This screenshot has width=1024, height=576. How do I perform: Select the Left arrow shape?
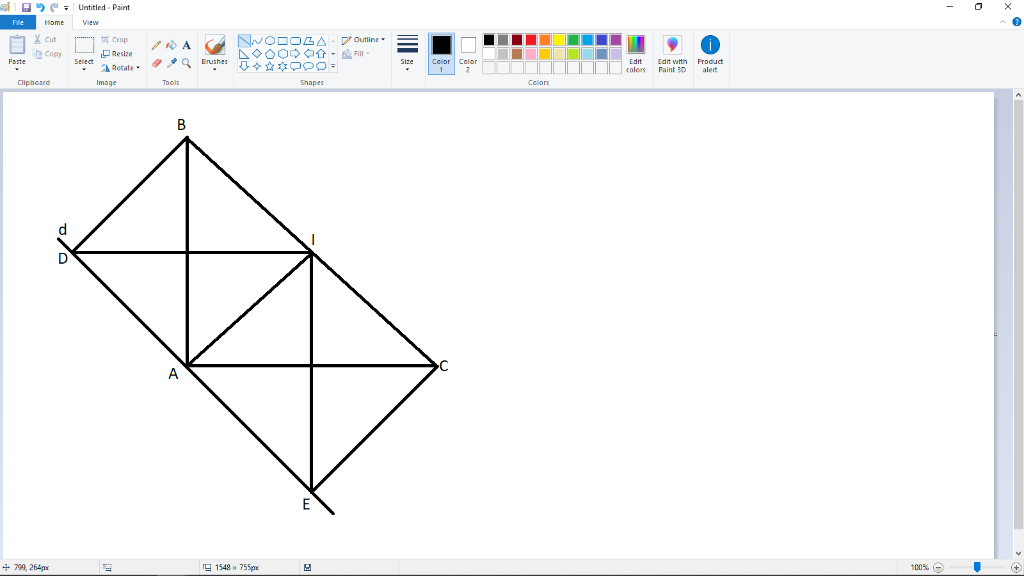click(x=308, y=54)
